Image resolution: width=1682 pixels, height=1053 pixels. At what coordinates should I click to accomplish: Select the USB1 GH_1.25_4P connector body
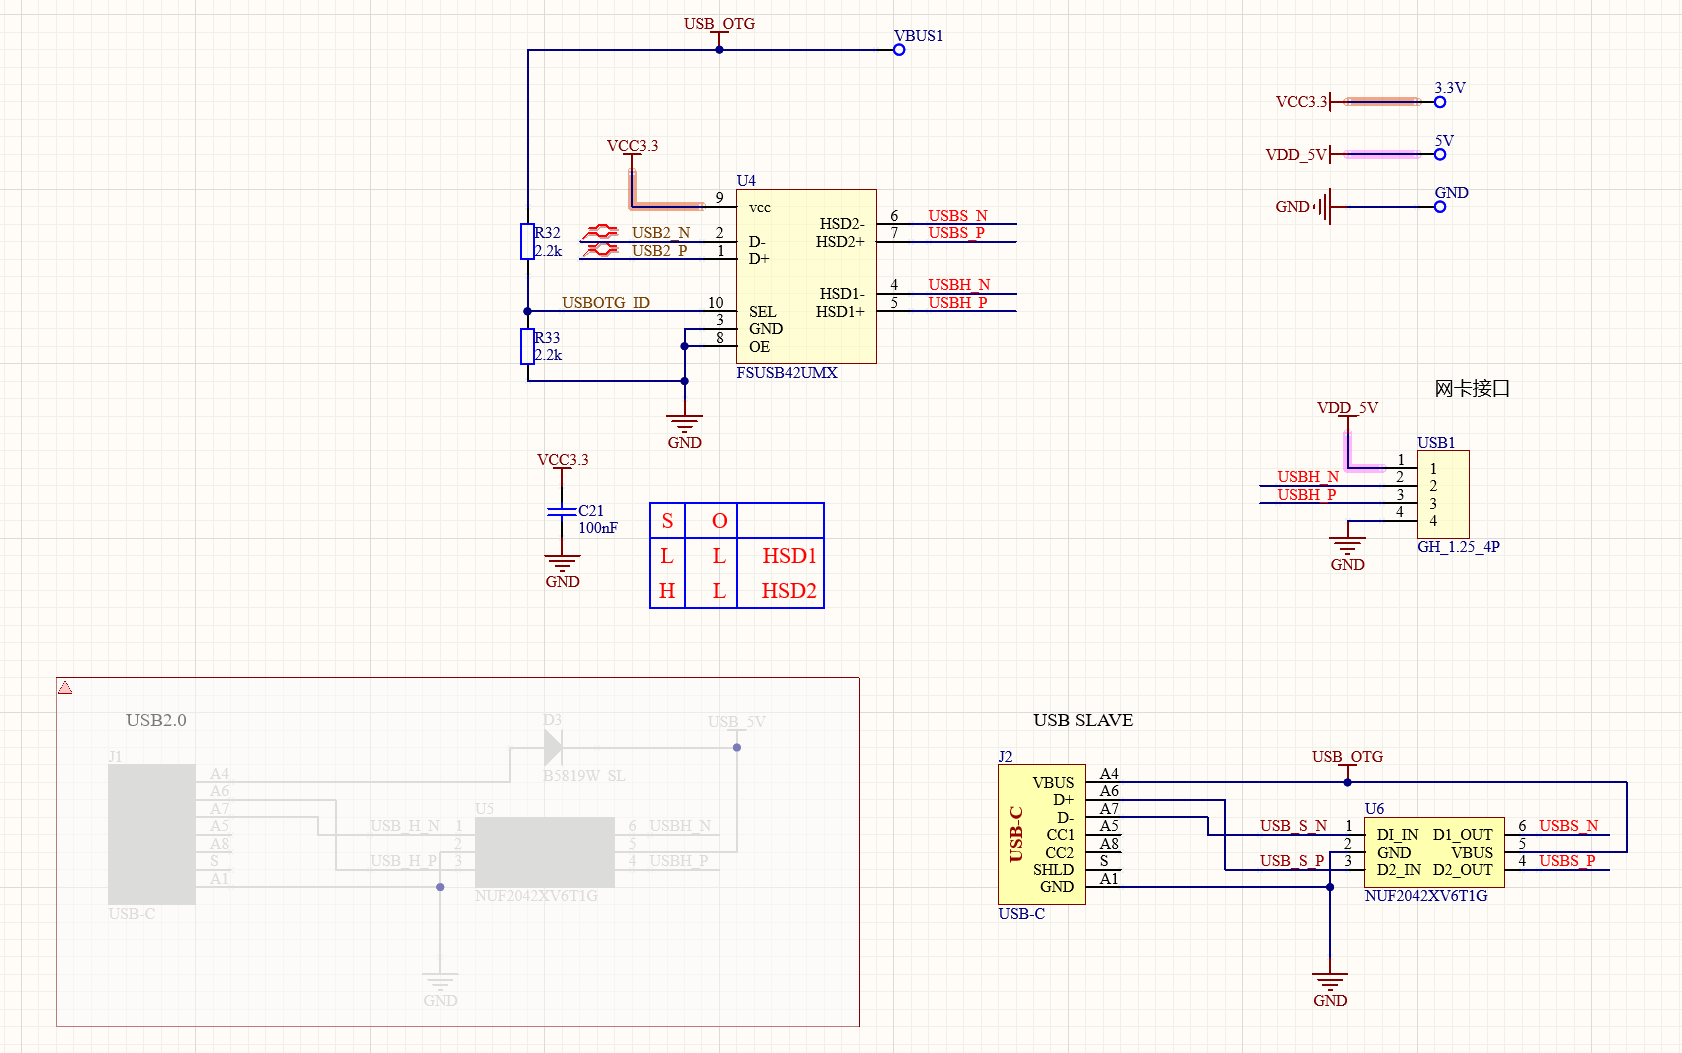click(x=1443, y=494)
